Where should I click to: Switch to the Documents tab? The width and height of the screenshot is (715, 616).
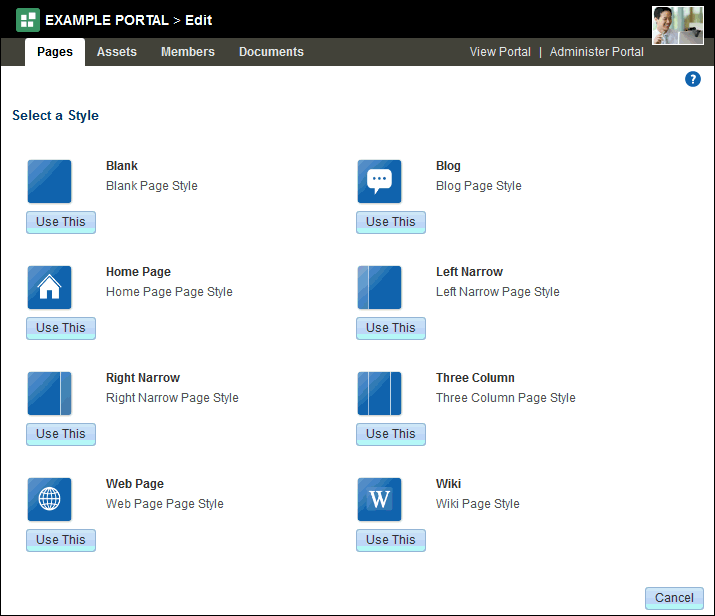271,52
